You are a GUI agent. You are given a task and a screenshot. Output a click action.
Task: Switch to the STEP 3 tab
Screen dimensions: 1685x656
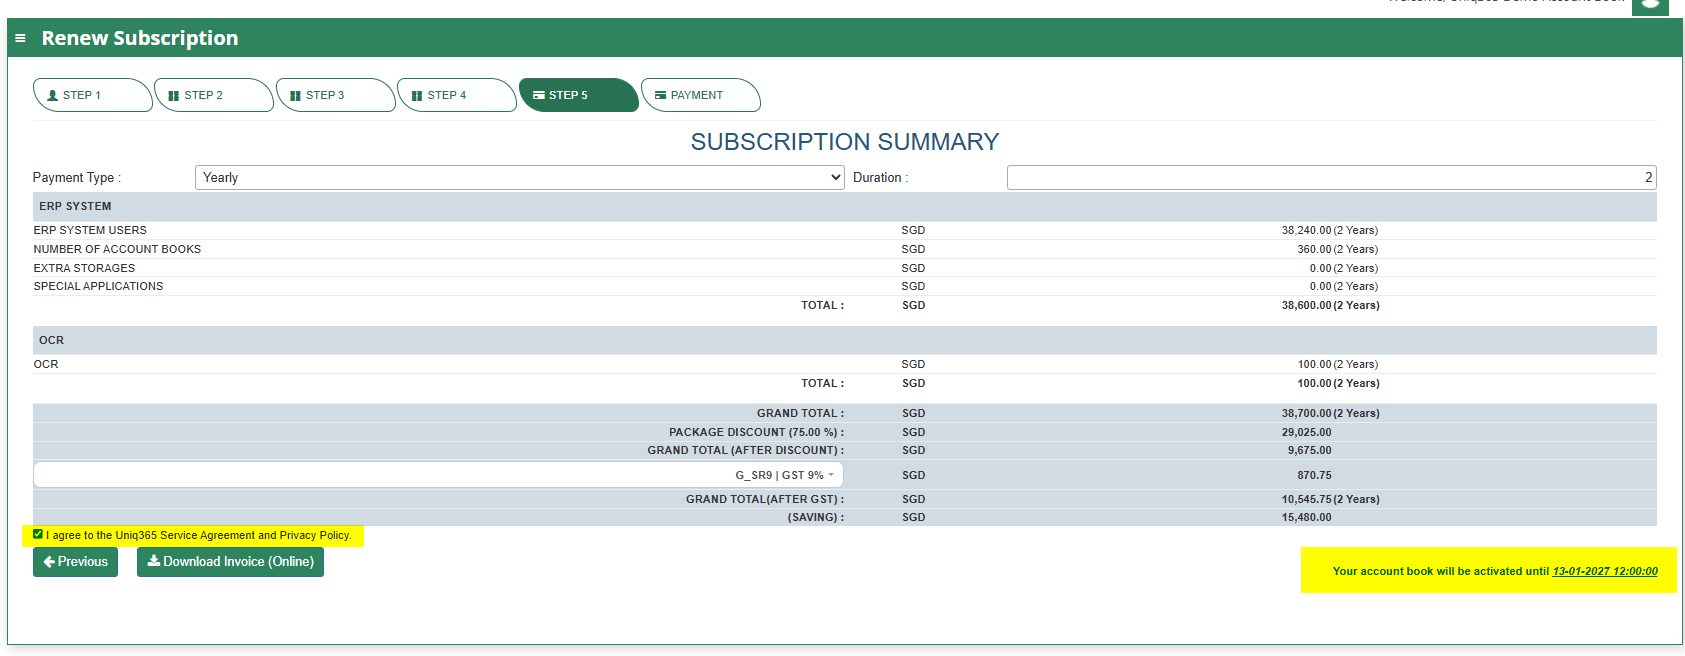[x=335, y=95]
